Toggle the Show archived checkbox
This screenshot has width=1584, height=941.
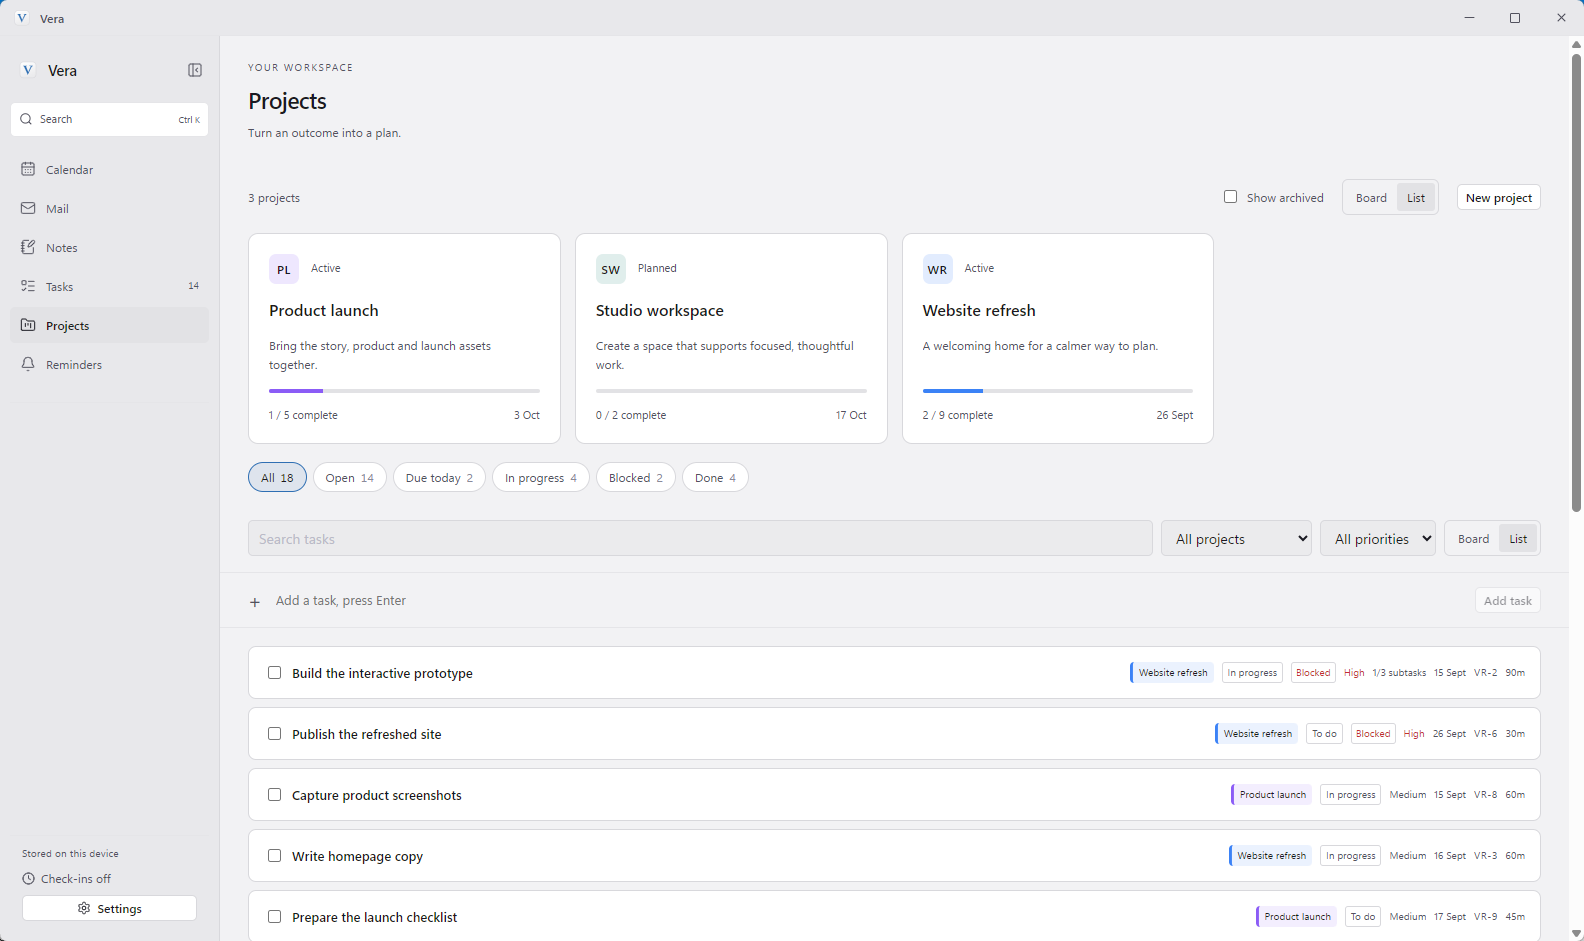click(x=1231, y=197)
